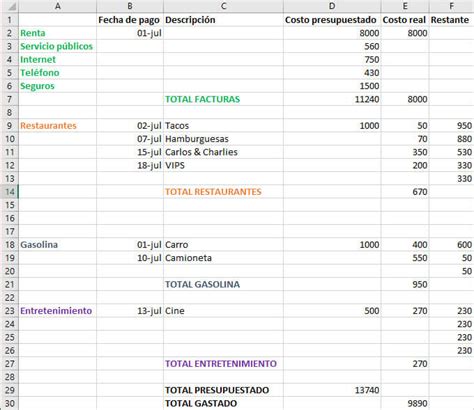Click the 750 budgeted cost cell
Screen dimensions: 474x410
(332, 59)
